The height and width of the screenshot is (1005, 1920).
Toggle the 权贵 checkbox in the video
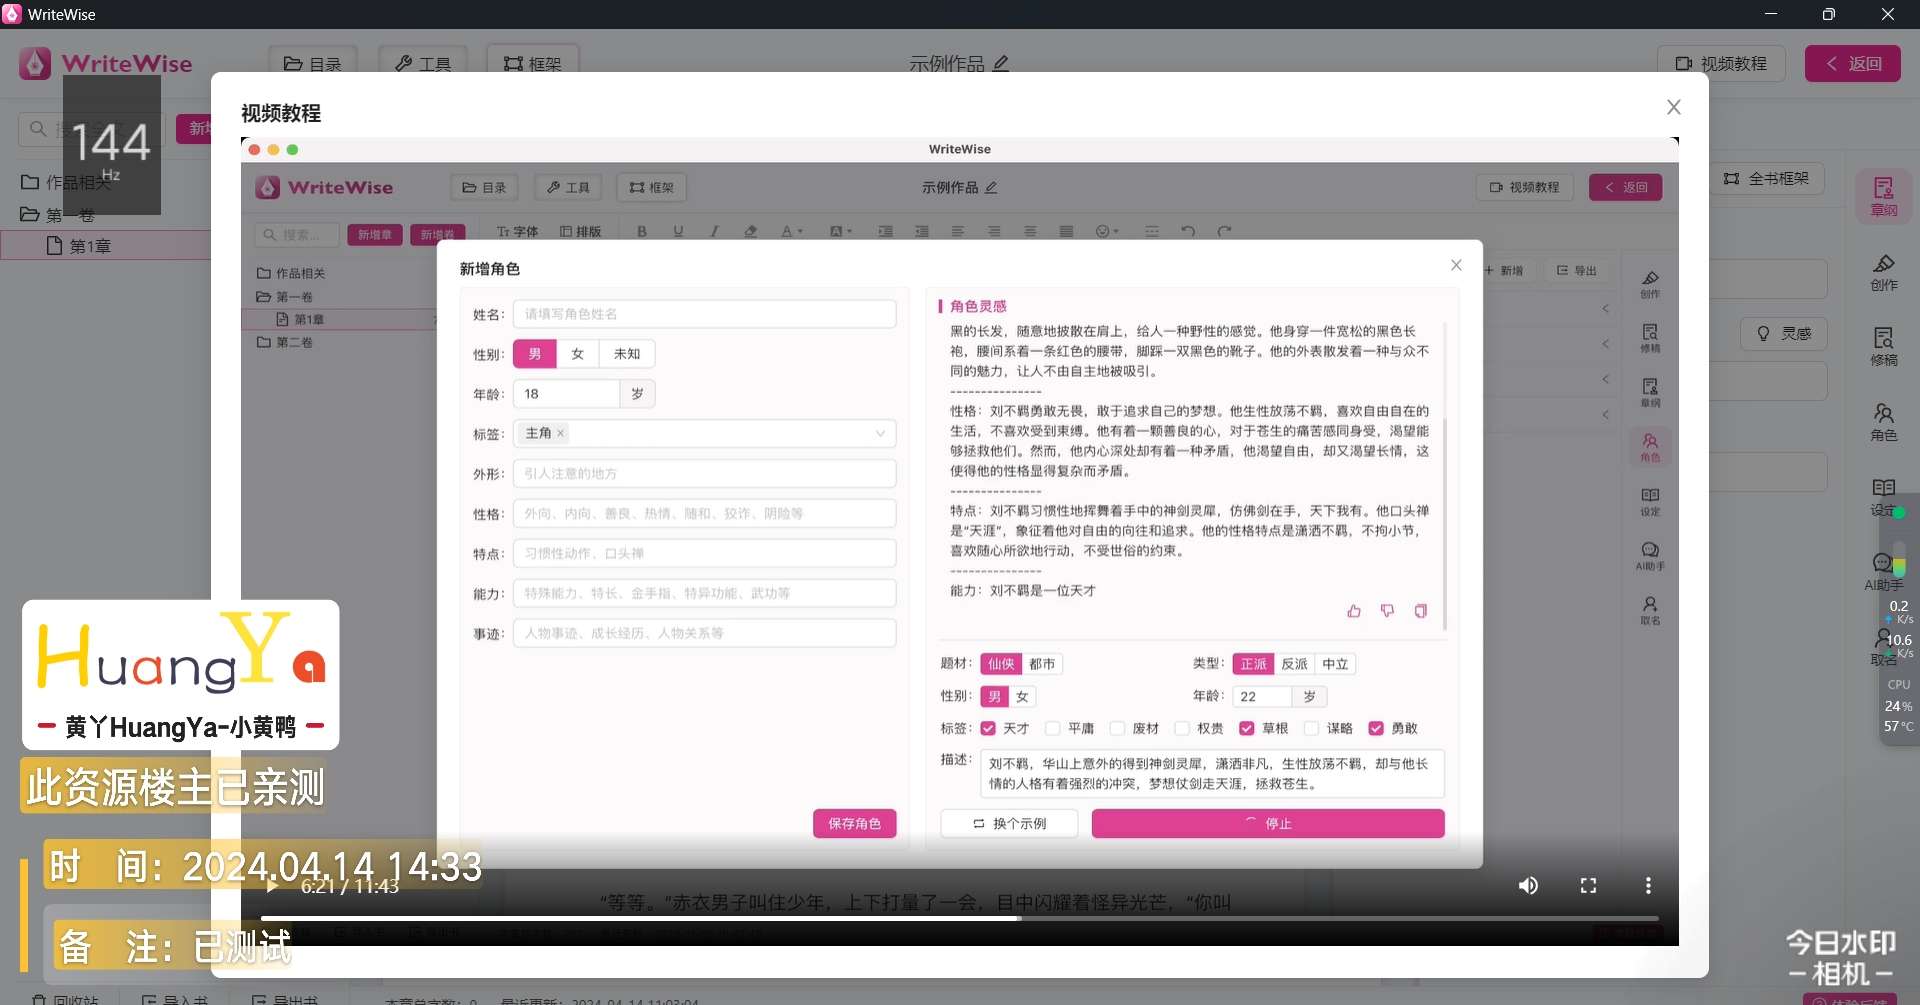(x=1182, y=728)
